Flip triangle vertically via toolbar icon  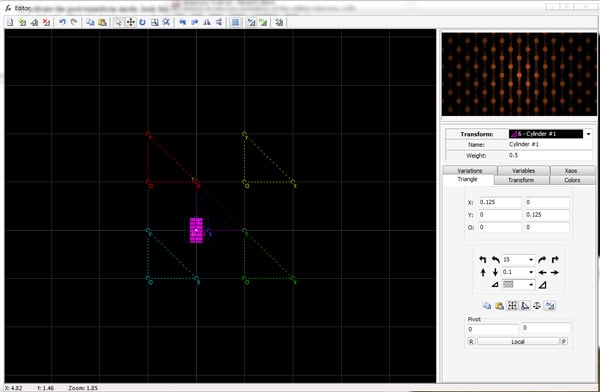click(x=218, y=22)
